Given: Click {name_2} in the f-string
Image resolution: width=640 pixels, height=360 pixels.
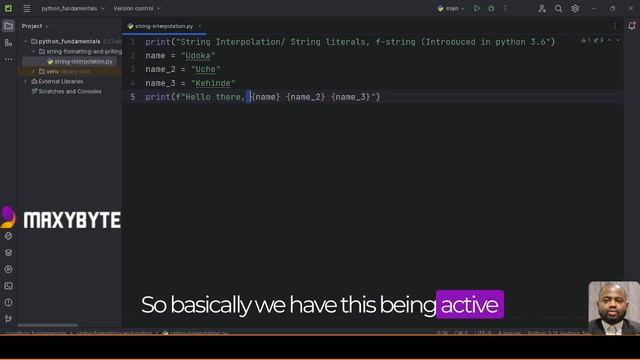Looking at the screenshot, I should coord(306,97).
